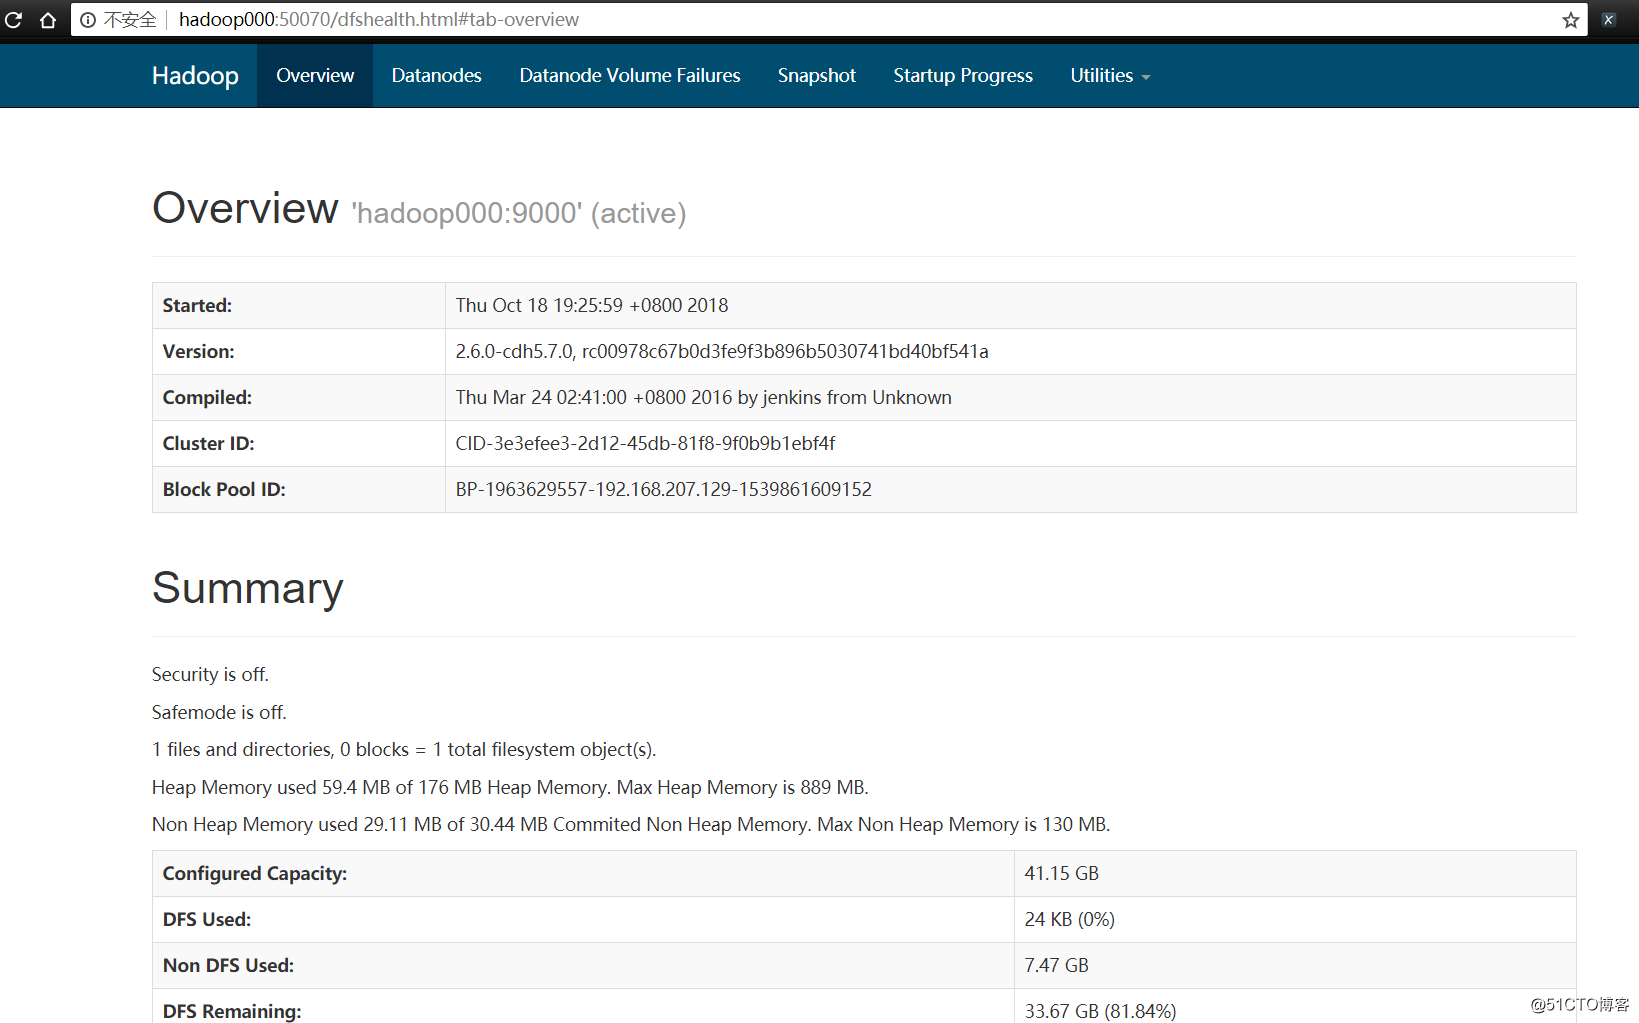Click the DFS Used: label
Viewport: 1639px width, 1023px height.
[207, 920]
